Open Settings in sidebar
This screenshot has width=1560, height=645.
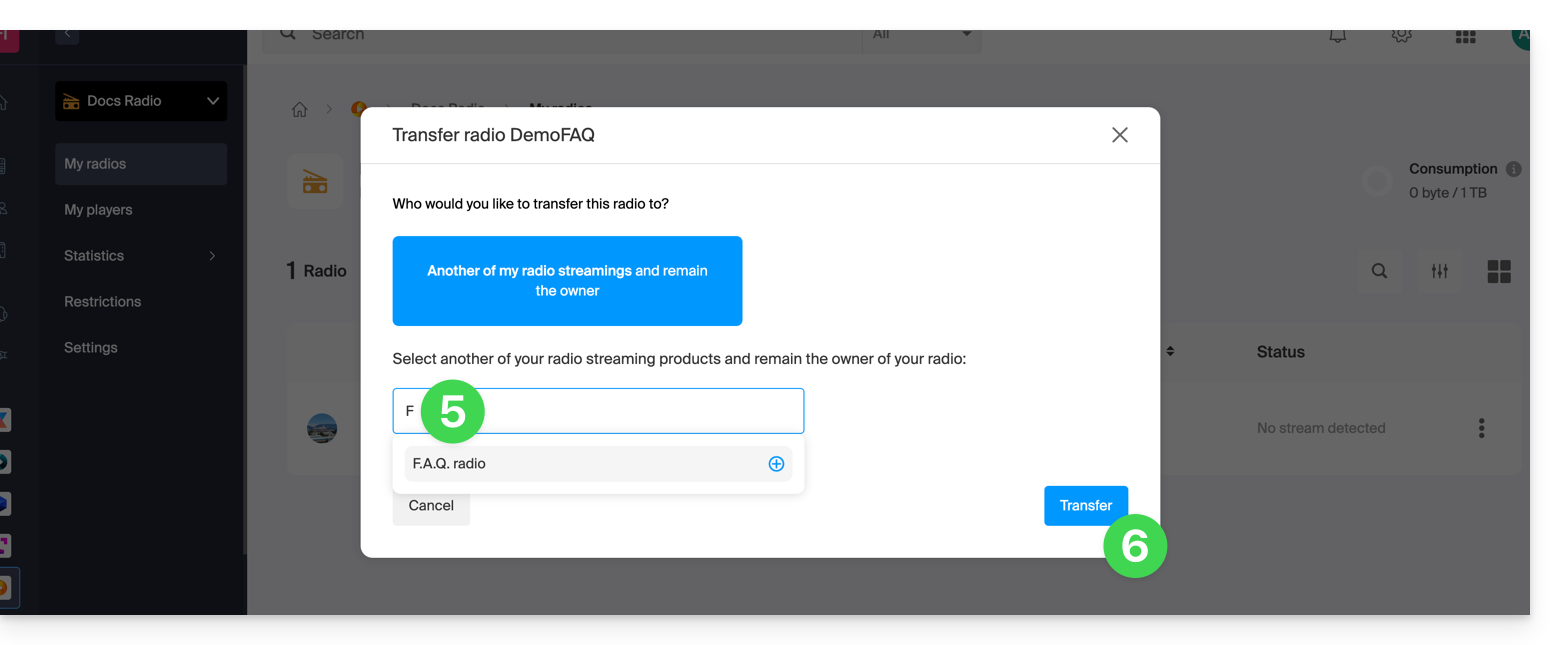(91, 348)
